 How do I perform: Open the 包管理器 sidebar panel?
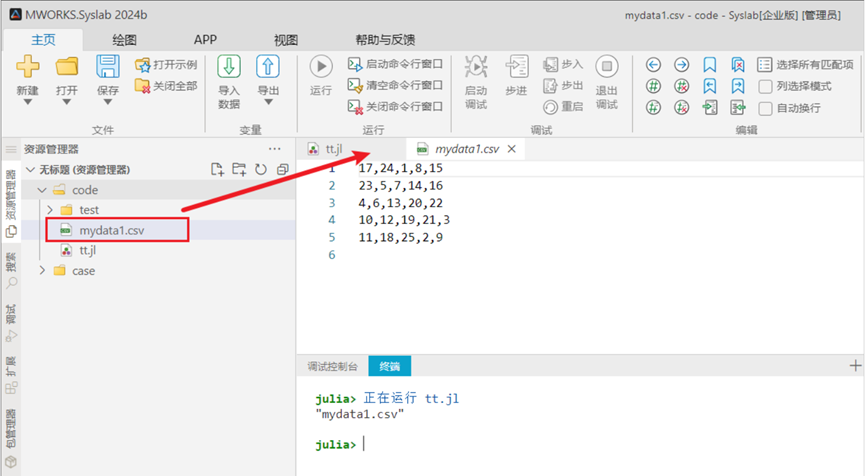pyautogui.click(x=11, y=438)
